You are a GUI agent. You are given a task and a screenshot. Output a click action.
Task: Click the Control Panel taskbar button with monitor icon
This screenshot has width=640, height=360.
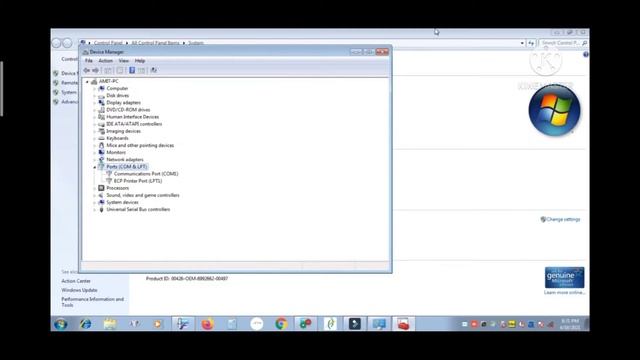click(379, 324)
